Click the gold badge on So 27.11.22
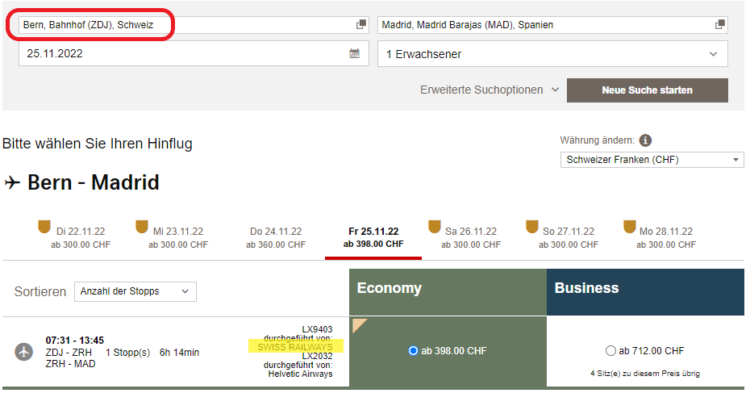The image size is (750, 393). [x=532, y=227]
